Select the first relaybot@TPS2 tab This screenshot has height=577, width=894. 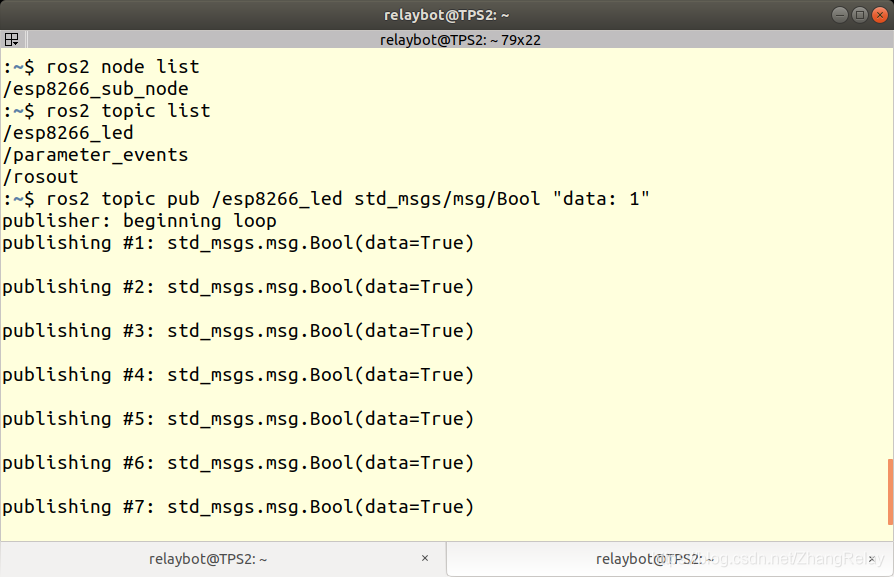tap(209, 558)
